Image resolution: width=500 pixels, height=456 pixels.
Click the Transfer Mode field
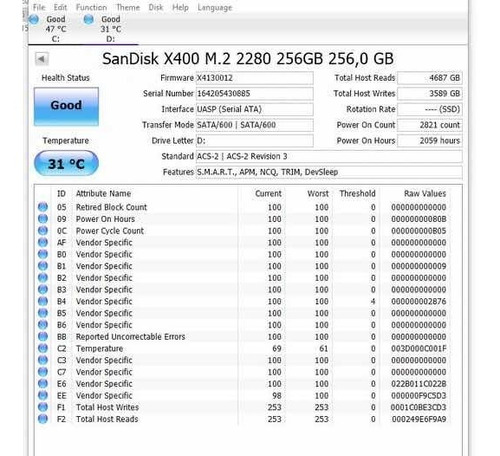[254, 125]
